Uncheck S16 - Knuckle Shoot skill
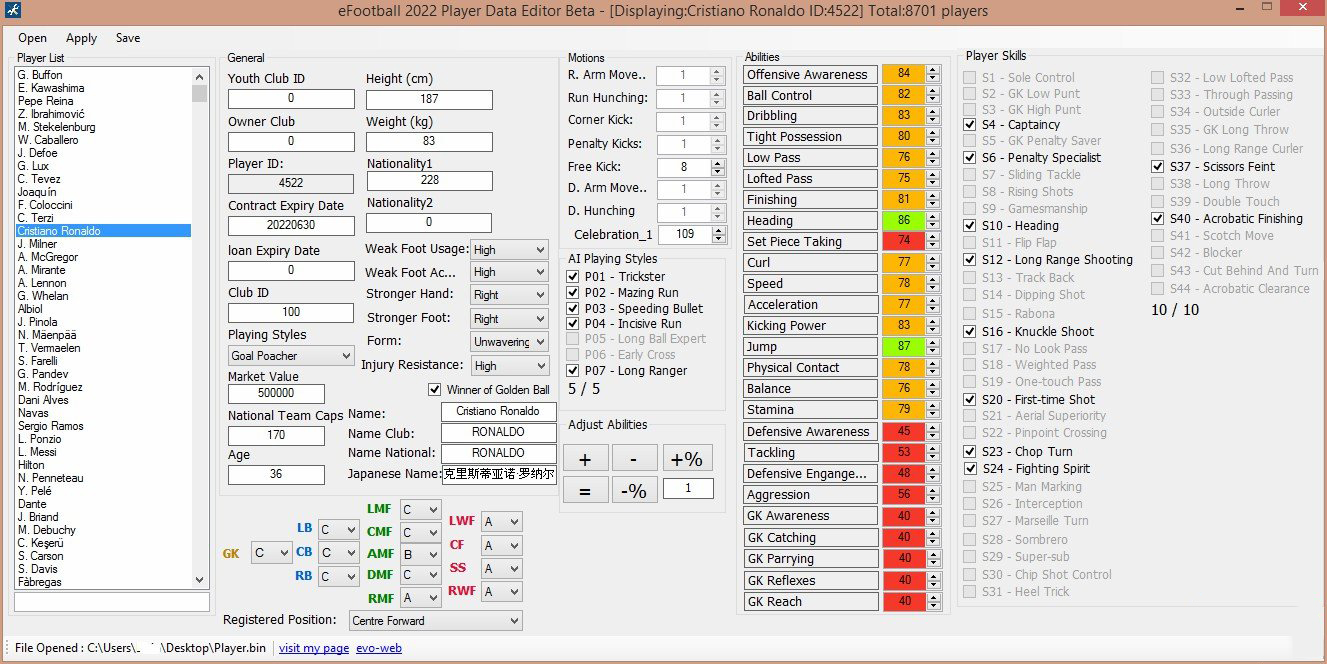The height and width of the screenshot is (664, 1327). (x=970, y=331)
